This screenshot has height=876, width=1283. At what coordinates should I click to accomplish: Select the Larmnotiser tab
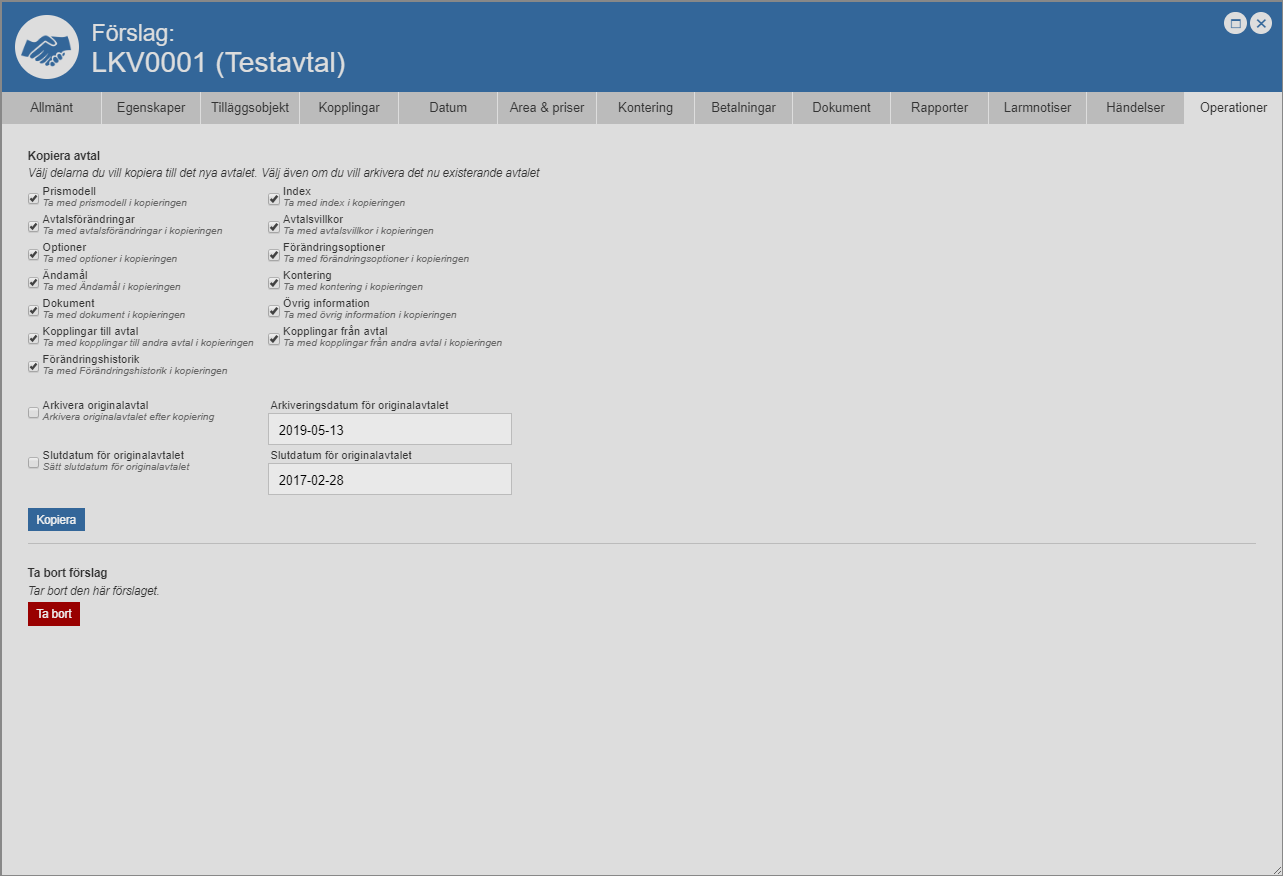pos(1037,108)
